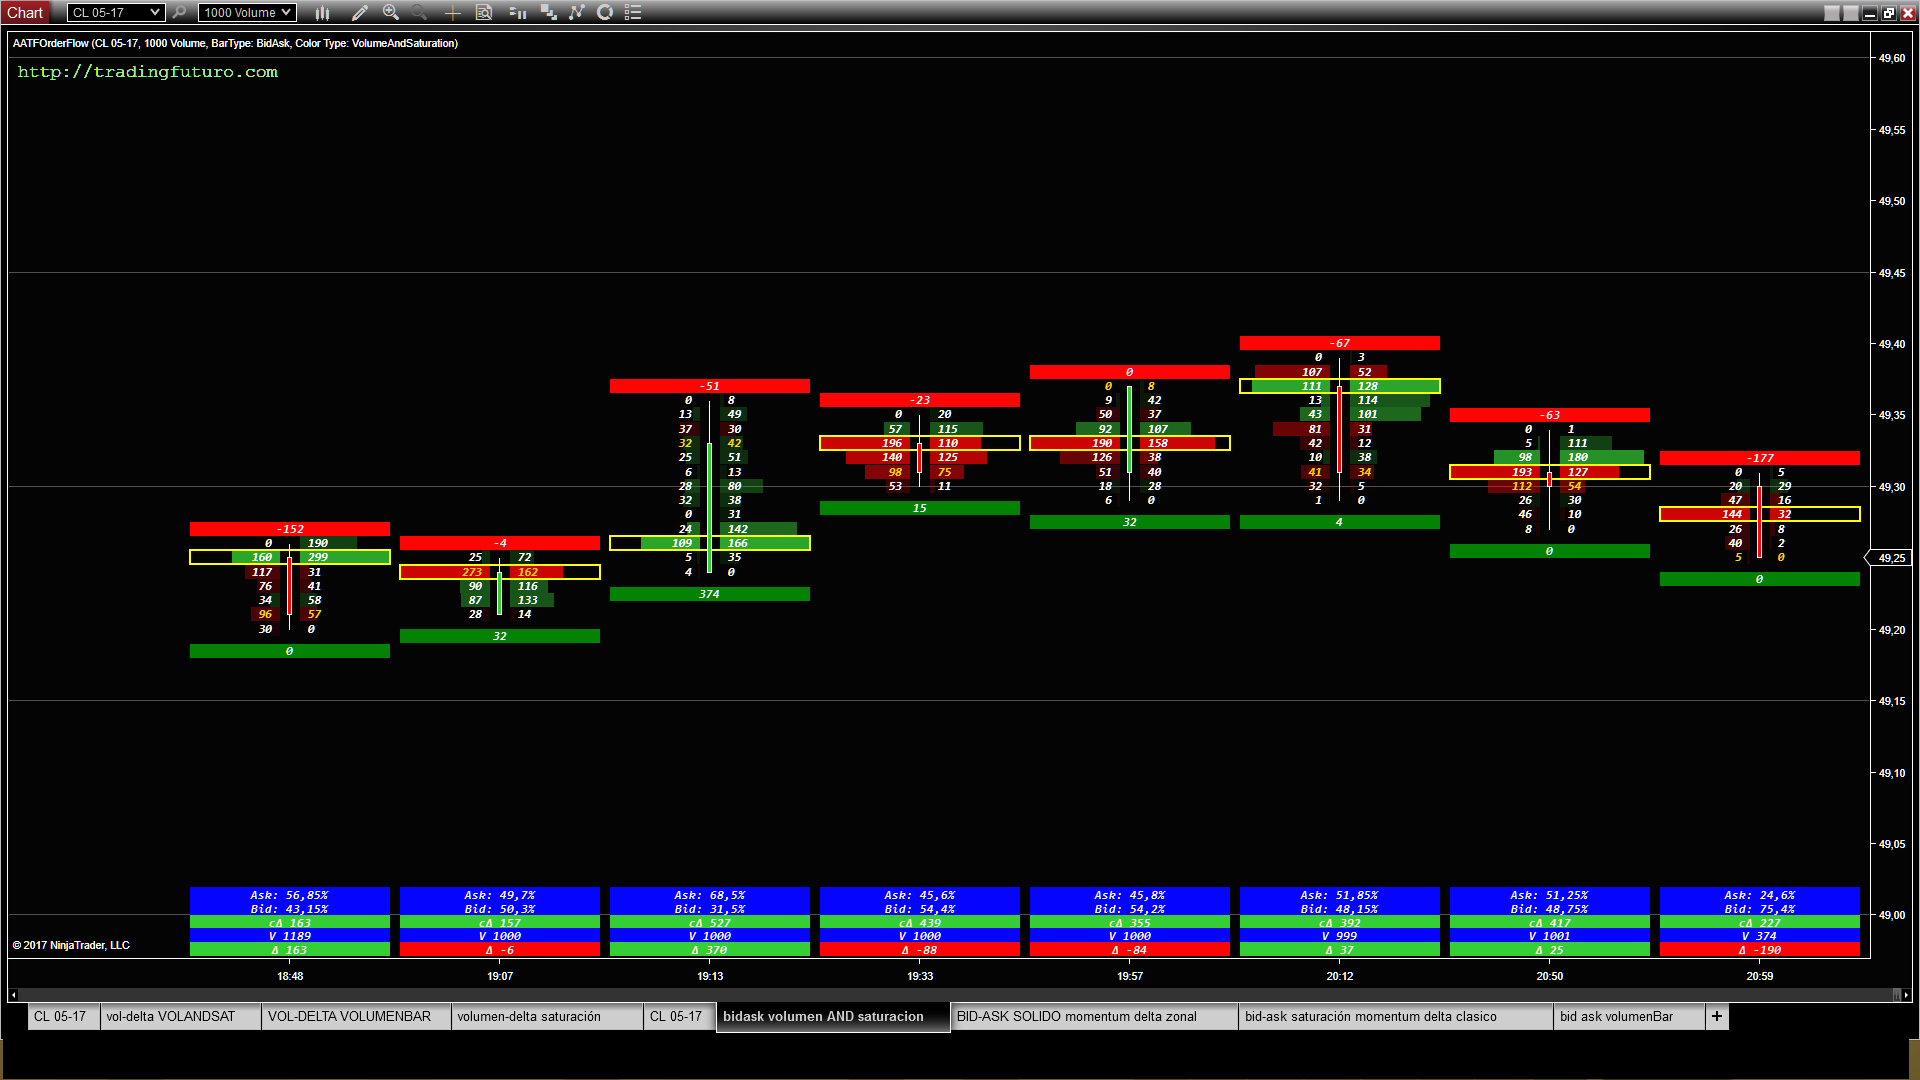Click the 49,25 current price marker
Screen dimensions: 1920x1080
point(1890,558)
